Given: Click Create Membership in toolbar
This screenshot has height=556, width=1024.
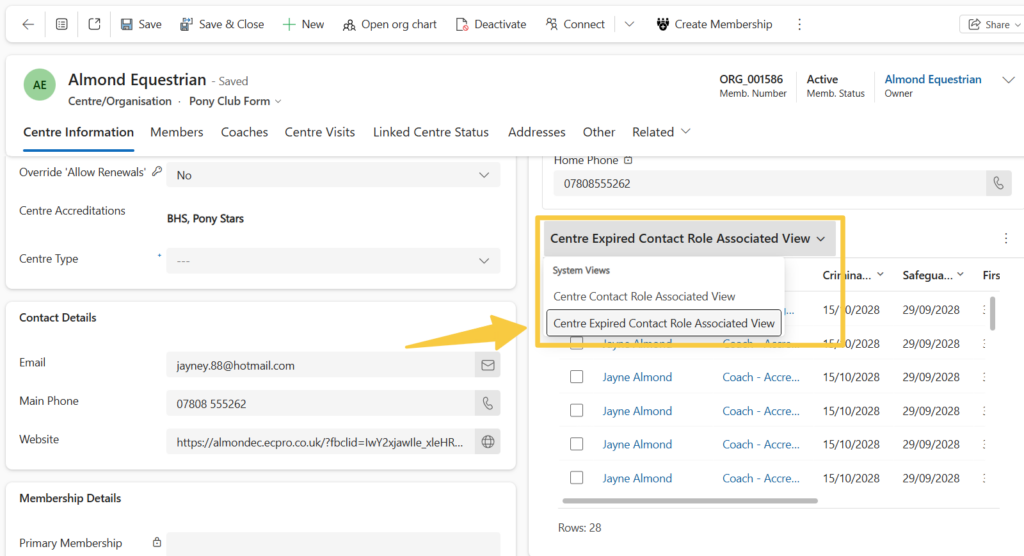Looking at the screenshot, I should coord(714,24).
